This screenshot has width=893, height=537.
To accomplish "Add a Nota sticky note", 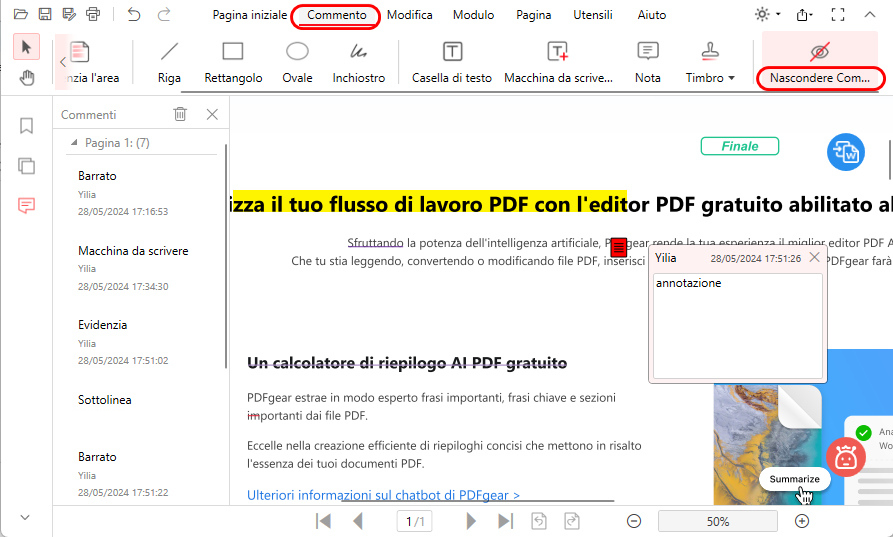I will tap(648, 63).
